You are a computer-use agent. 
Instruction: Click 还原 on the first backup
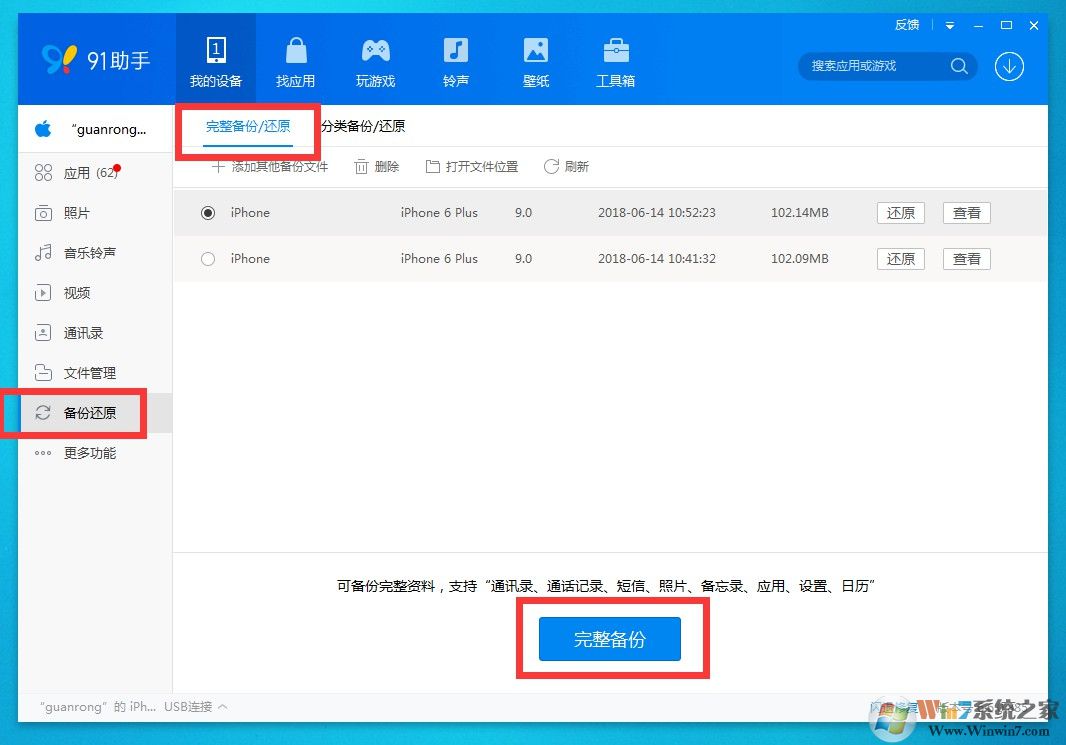899,212
